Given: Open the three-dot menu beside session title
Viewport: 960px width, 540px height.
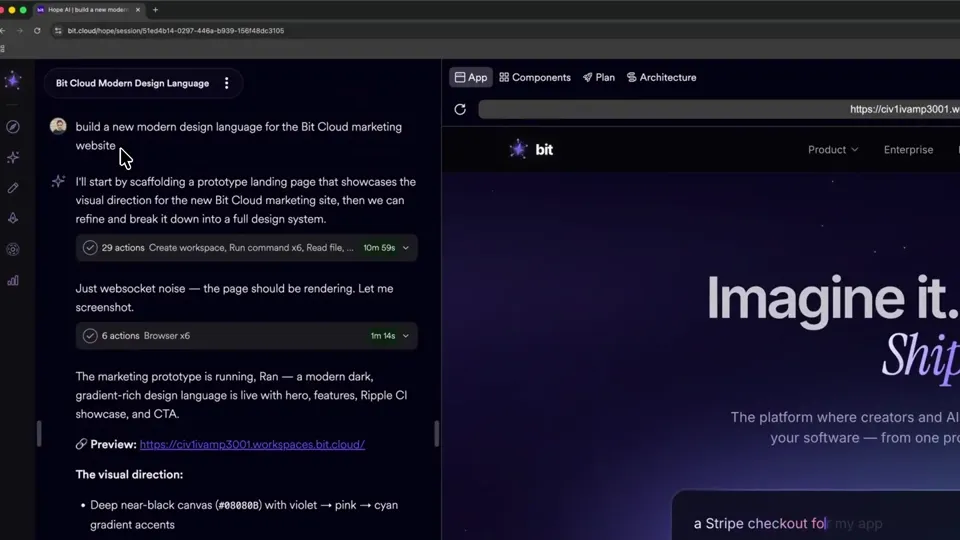Looking at the screenshot, I should click(227, 83).
